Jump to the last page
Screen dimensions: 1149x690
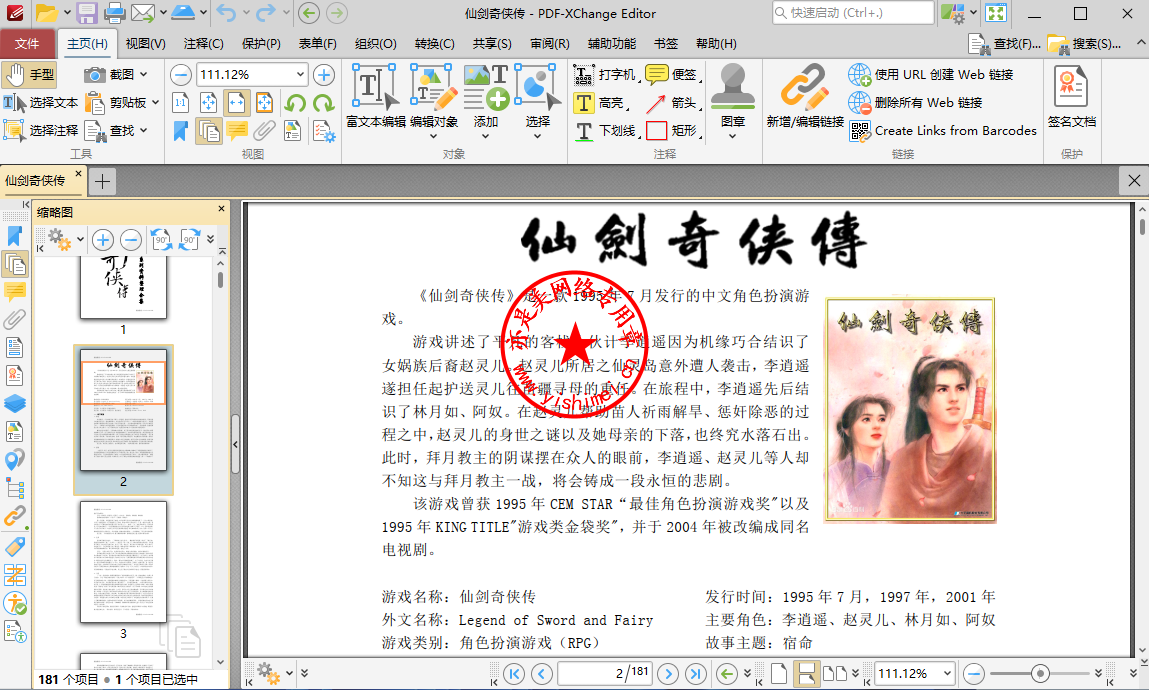coord(696,673)
